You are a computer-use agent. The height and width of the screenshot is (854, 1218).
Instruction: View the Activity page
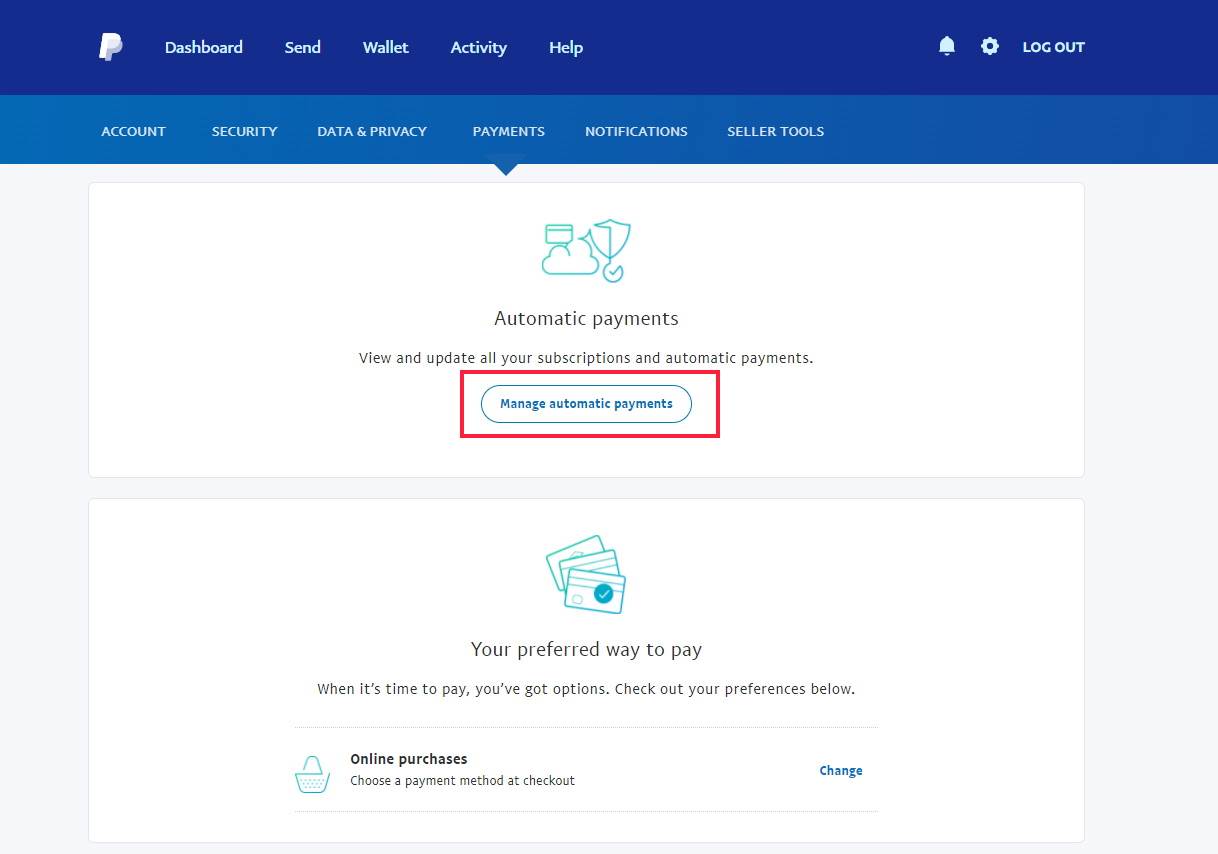(478, 47)
